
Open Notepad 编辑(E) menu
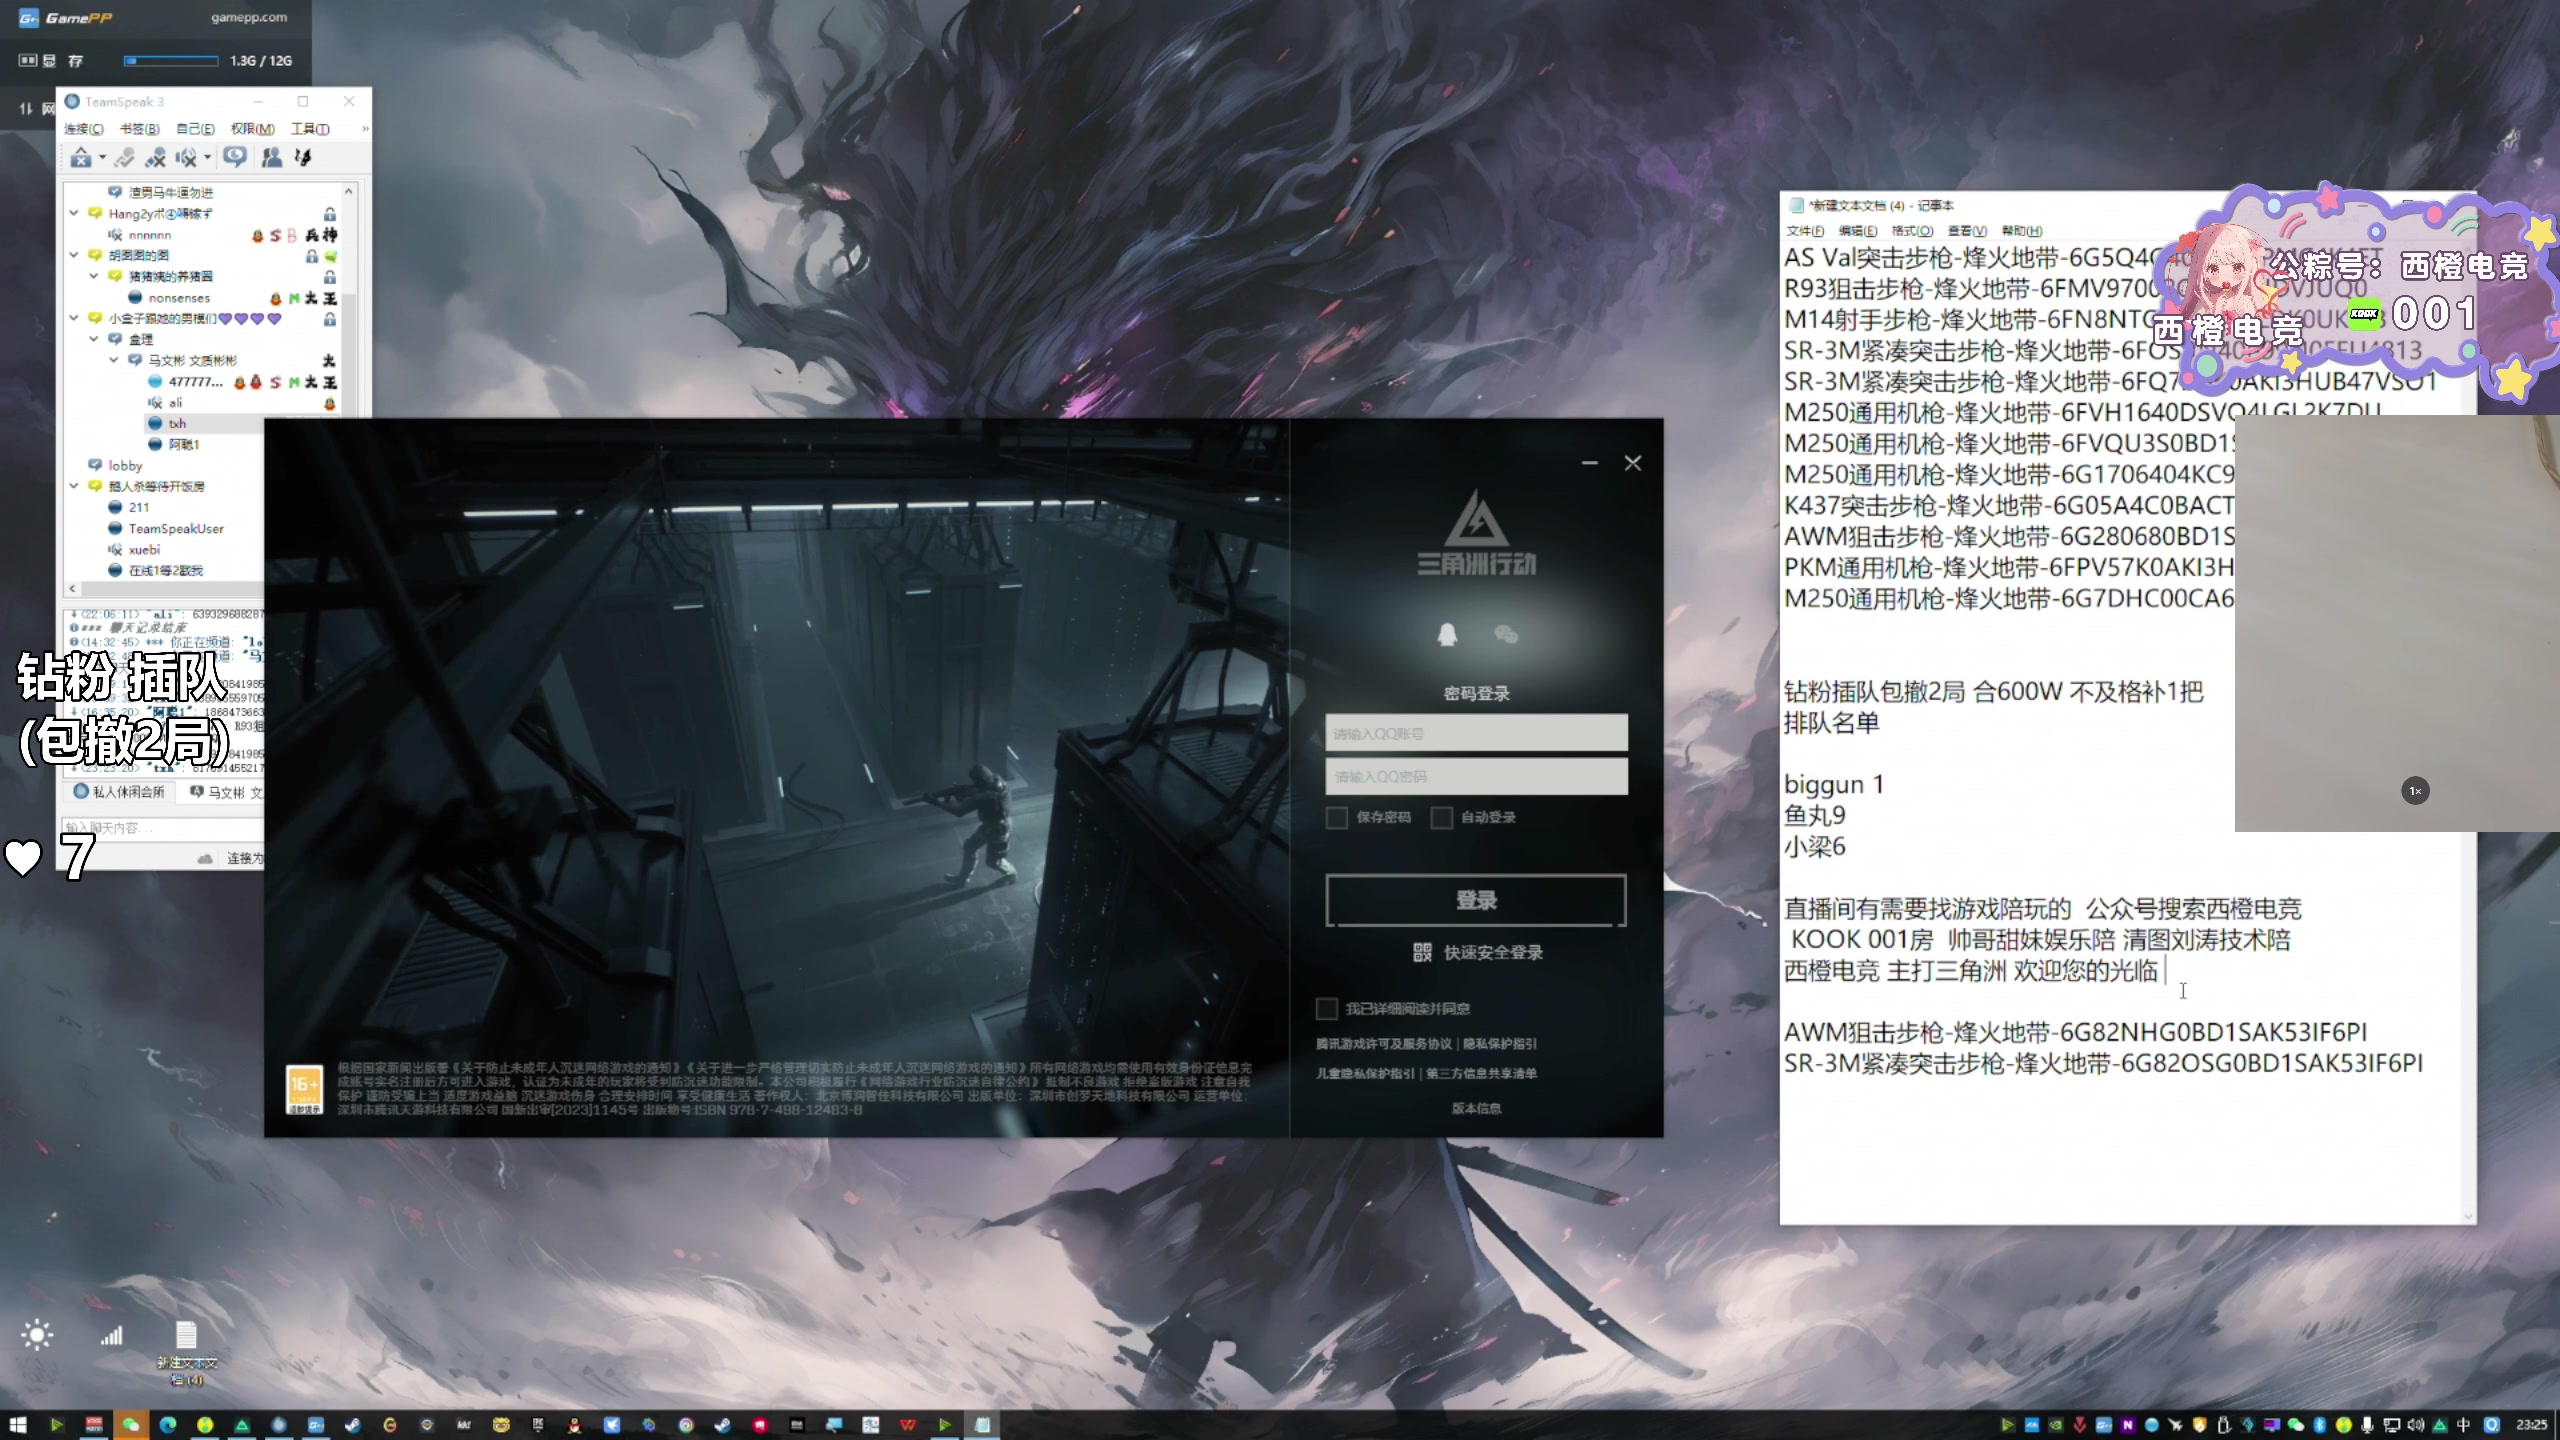1858,231
